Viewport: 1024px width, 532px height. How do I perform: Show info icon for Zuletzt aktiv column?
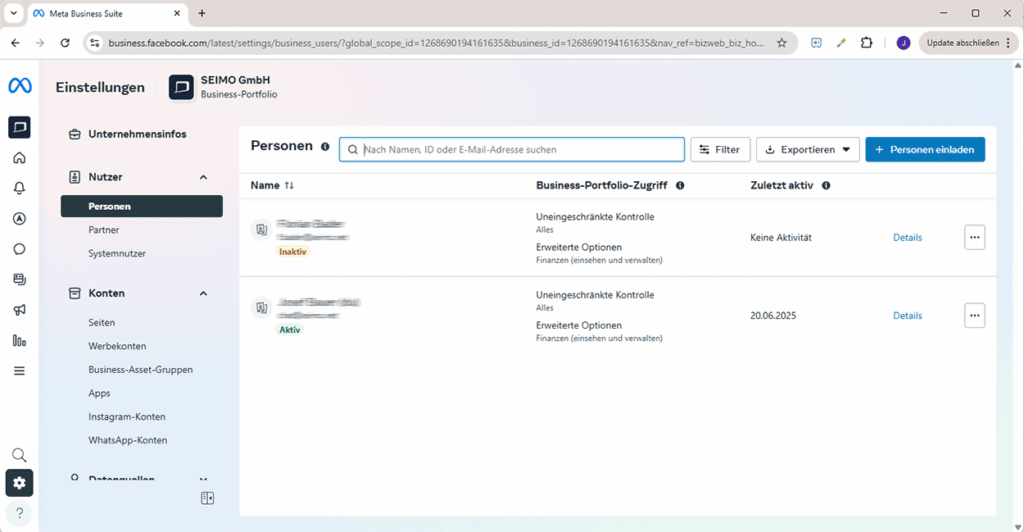[x=826, y=185]
